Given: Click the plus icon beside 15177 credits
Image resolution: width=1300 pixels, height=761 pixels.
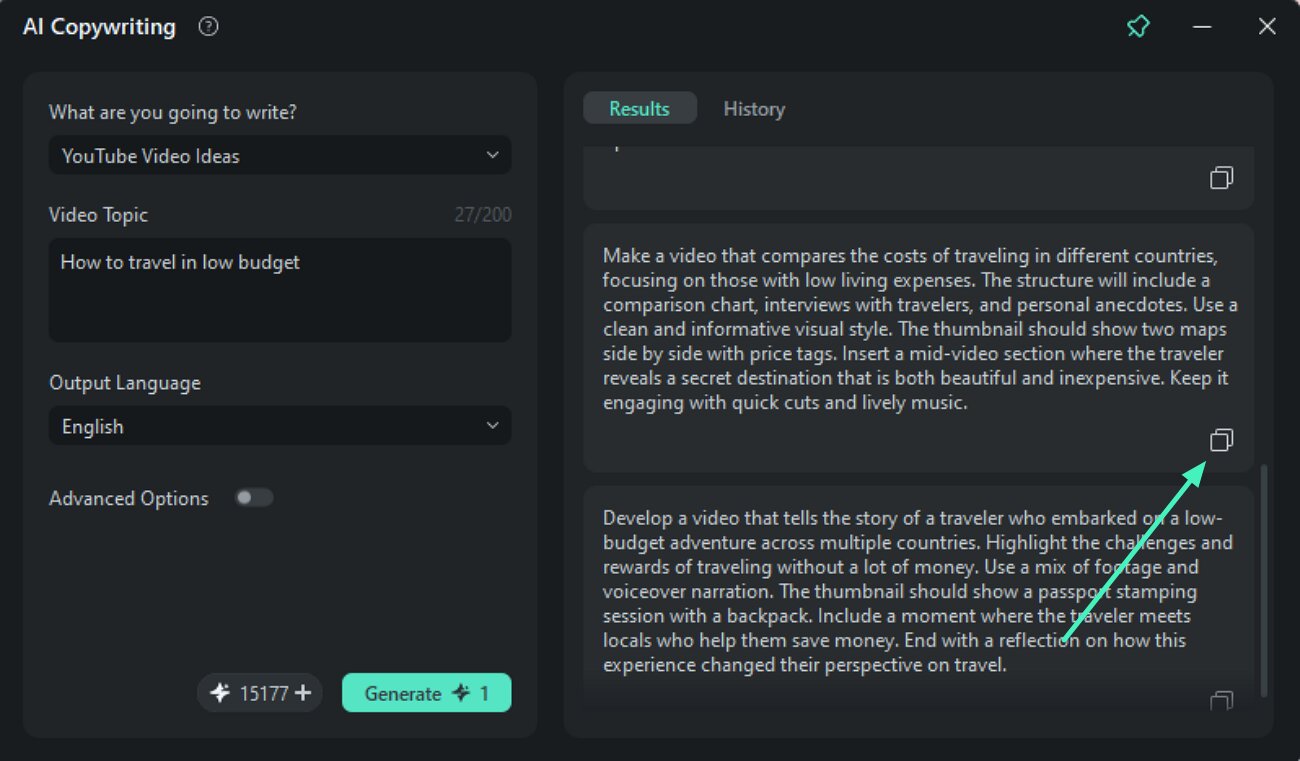Looking at the screenshot, I should point(303,693).
